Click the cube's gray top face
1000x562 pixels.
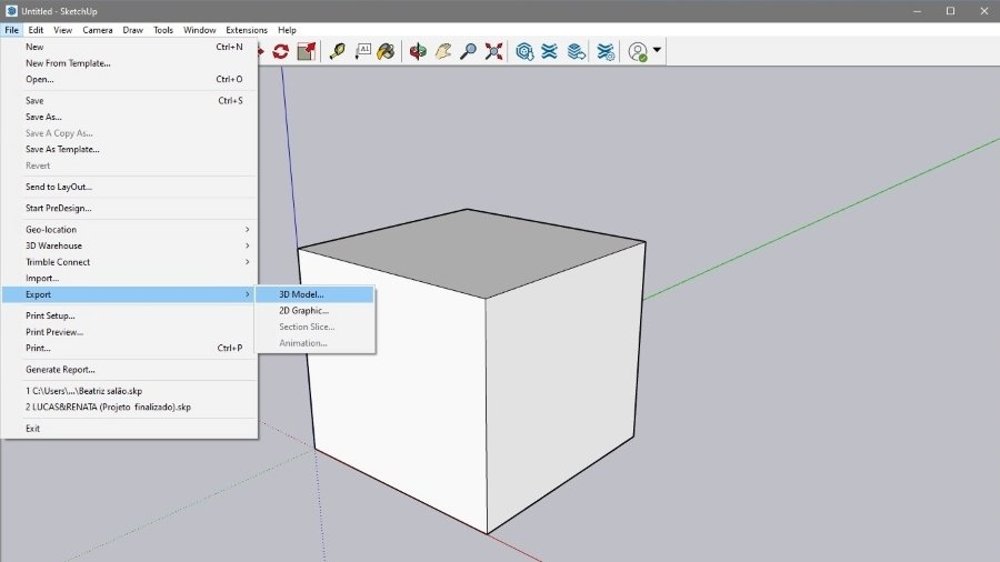click(472, 252)
